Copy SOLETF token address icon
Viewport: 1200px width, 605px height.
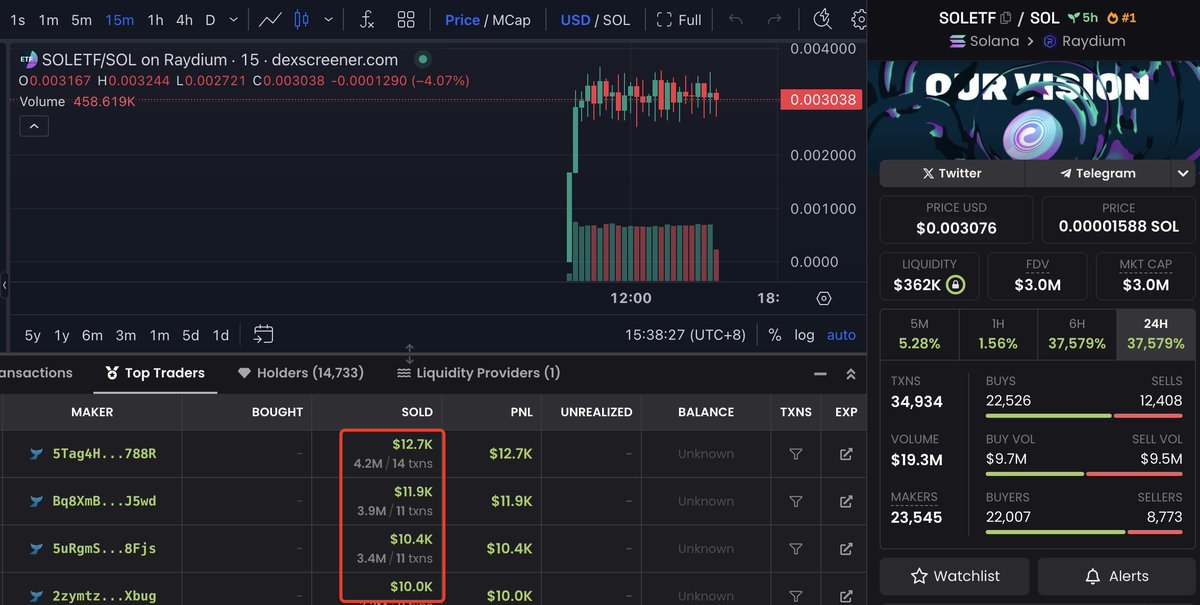point(1005,18)
